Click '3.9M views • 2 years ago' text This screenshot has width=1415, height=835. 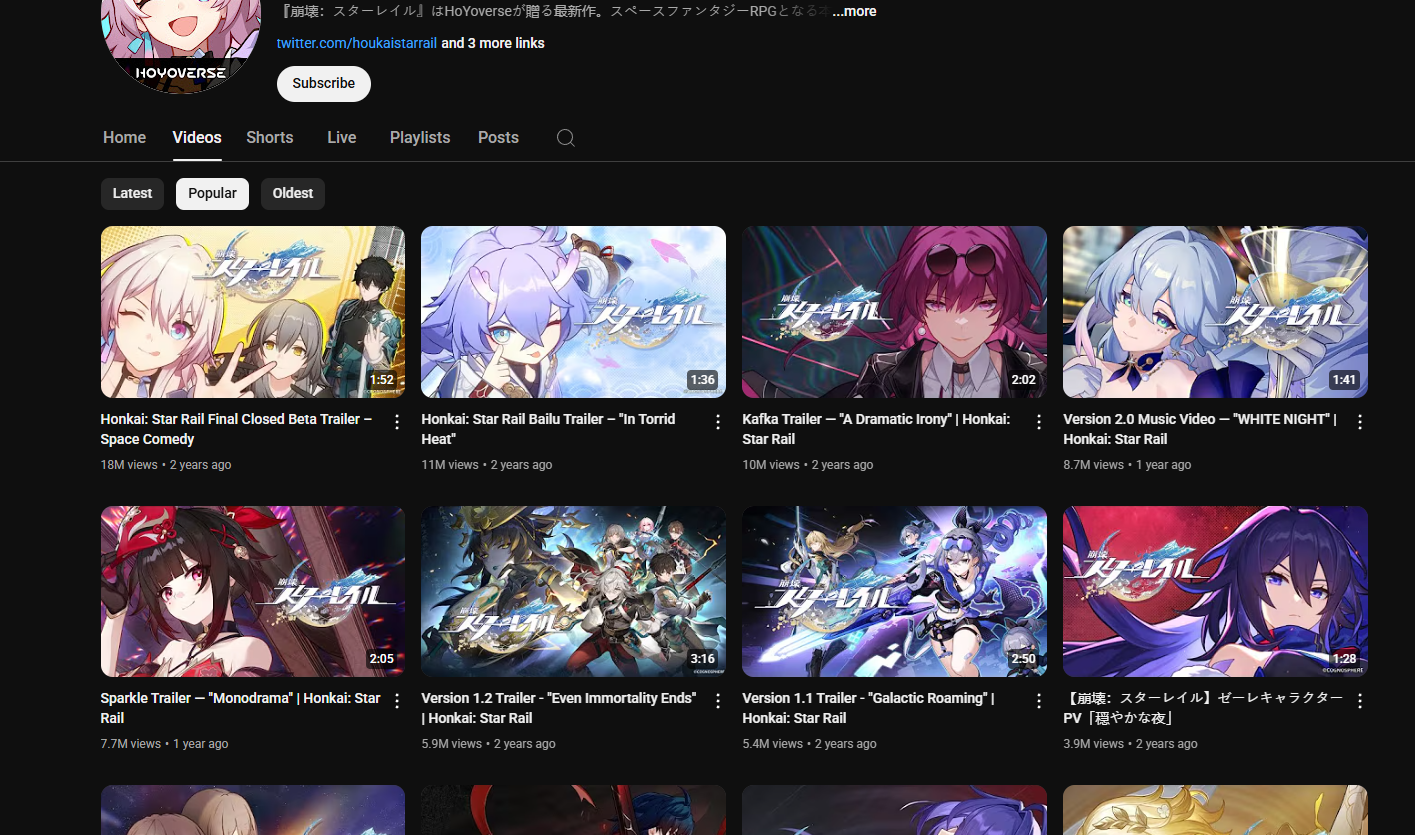[1131, 744]
